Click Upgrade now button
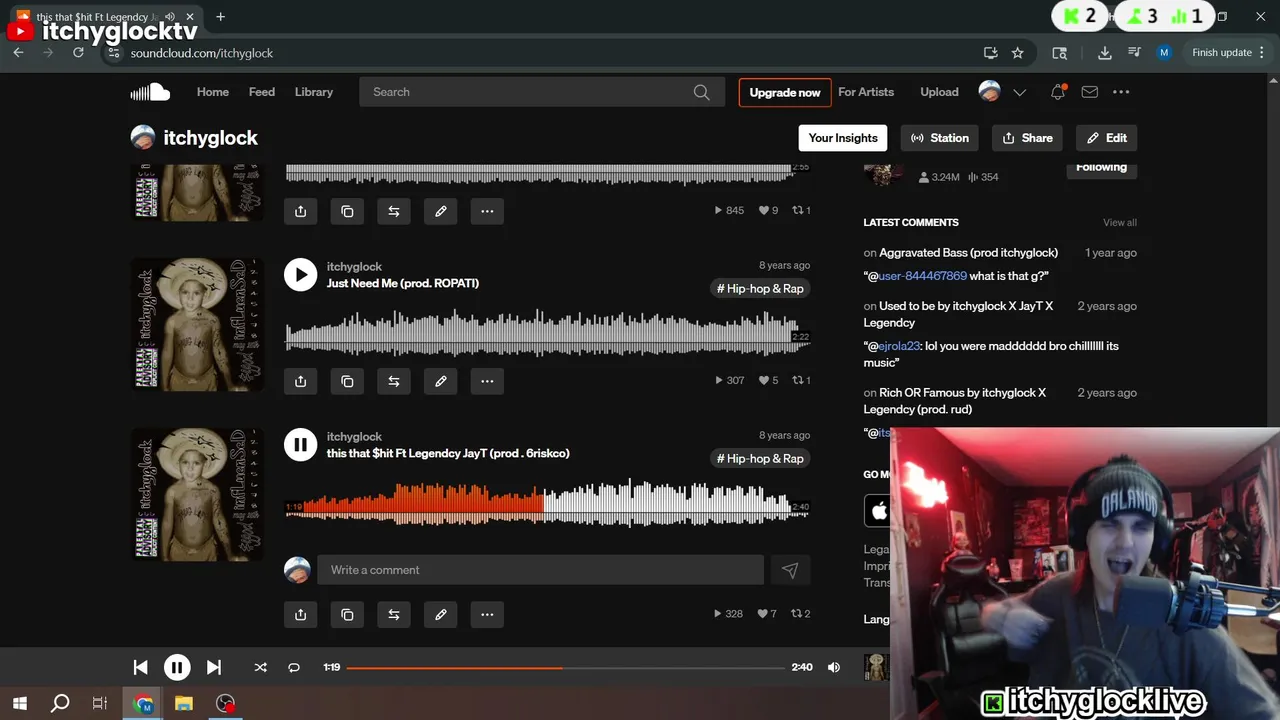The image size is (1280, 720). click(x=785, y=92)
